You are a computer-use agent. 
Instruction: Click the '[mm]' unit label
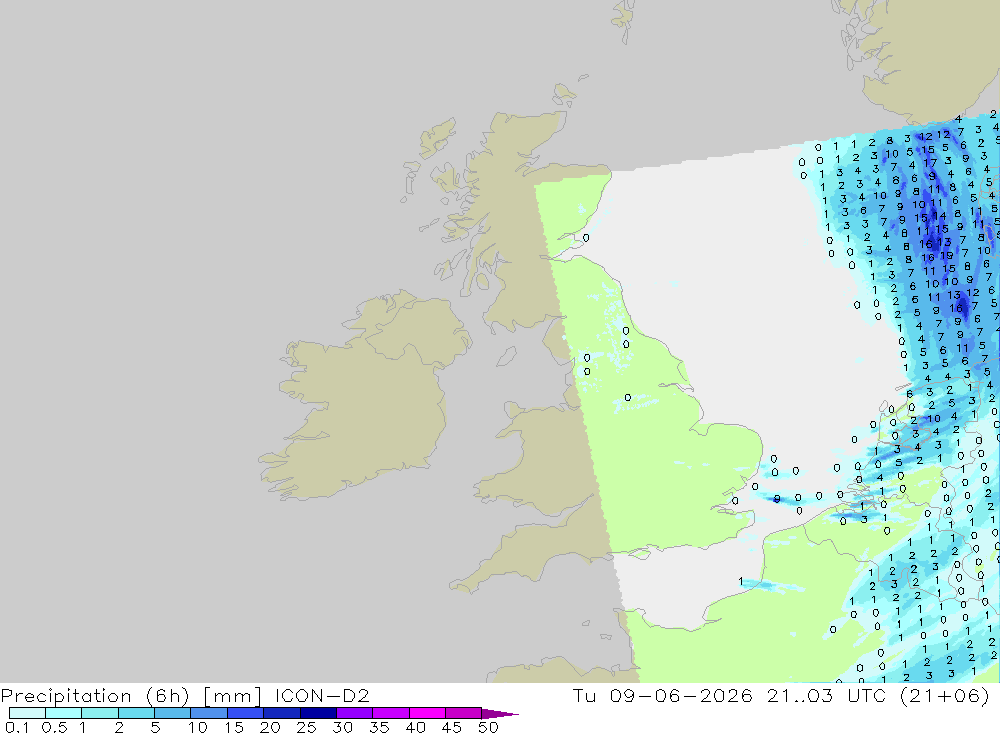point(232,696)
